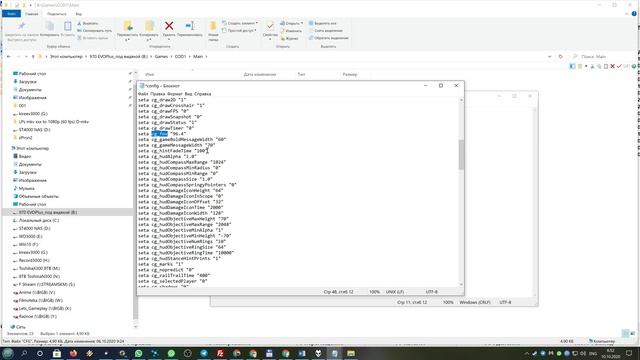Open the ribbon Open (Открыть) dropdown
640x360 pixels.
(x=291, y=23)
